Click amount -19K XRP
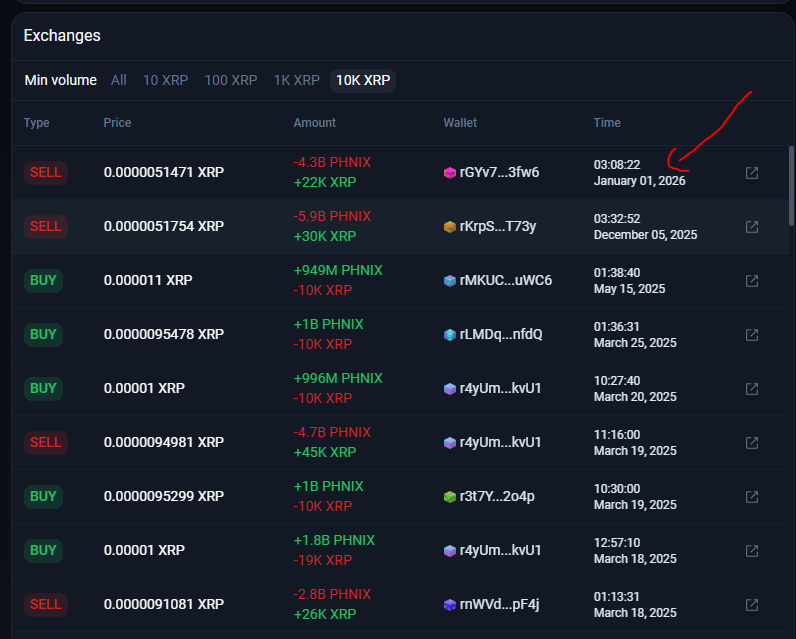The width and height of the screenshot is (796, 639). click(x=323, y=560)
